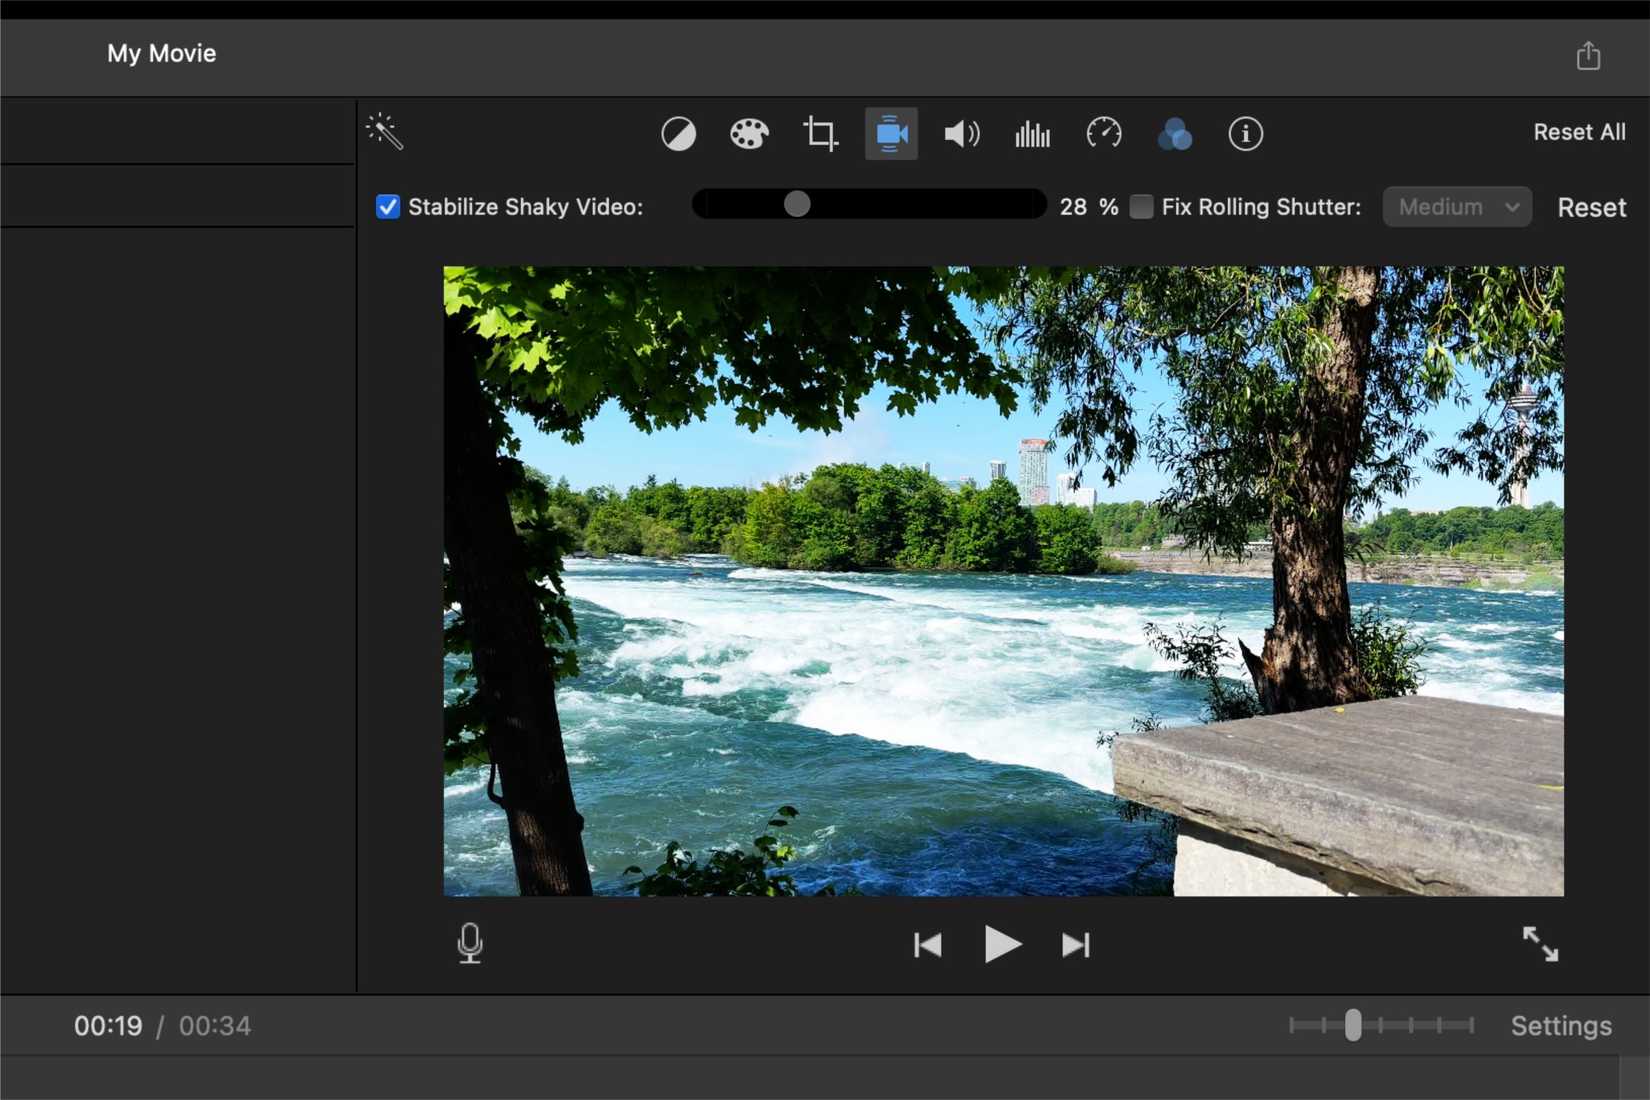The width and height of the screenshot is (1650, 1100).
Task: Open the Volume controls
Action: coord(961,133)
